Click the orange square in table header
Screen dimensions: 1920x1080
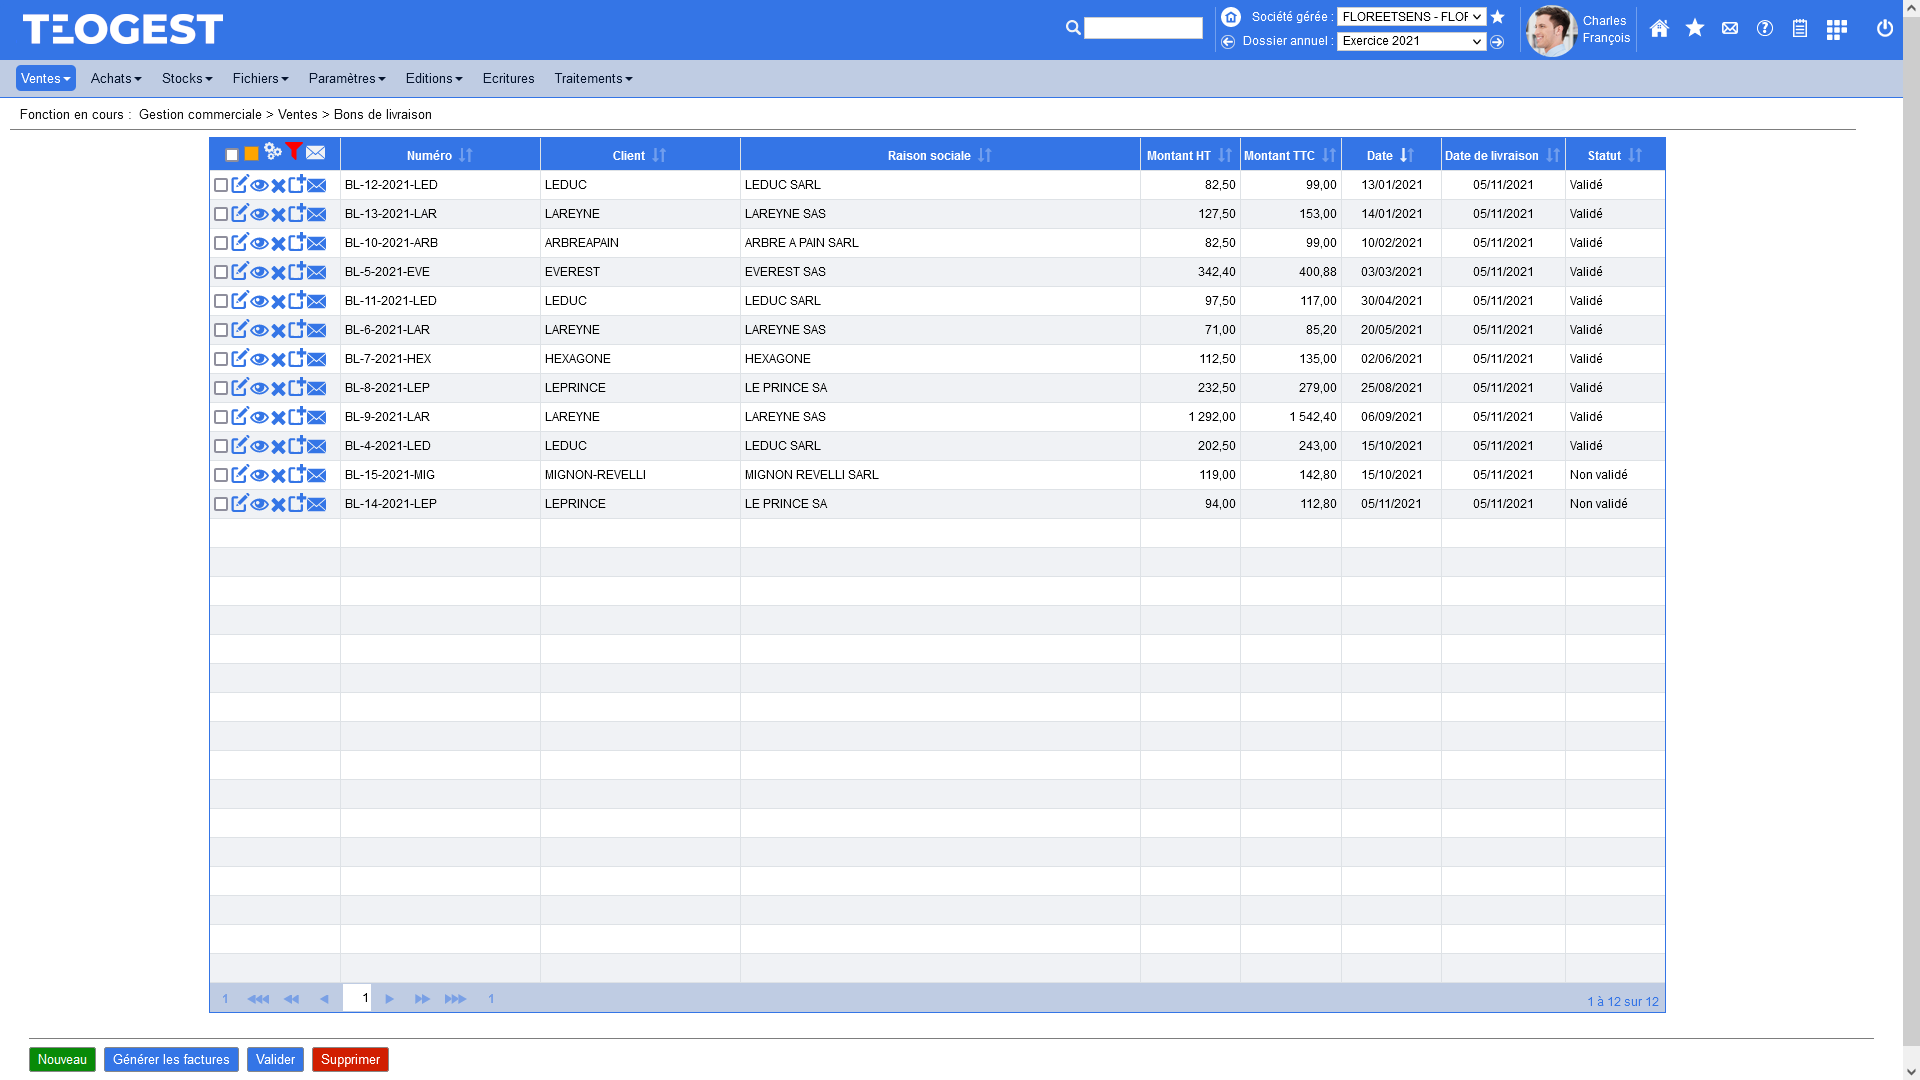coord(252,154)
